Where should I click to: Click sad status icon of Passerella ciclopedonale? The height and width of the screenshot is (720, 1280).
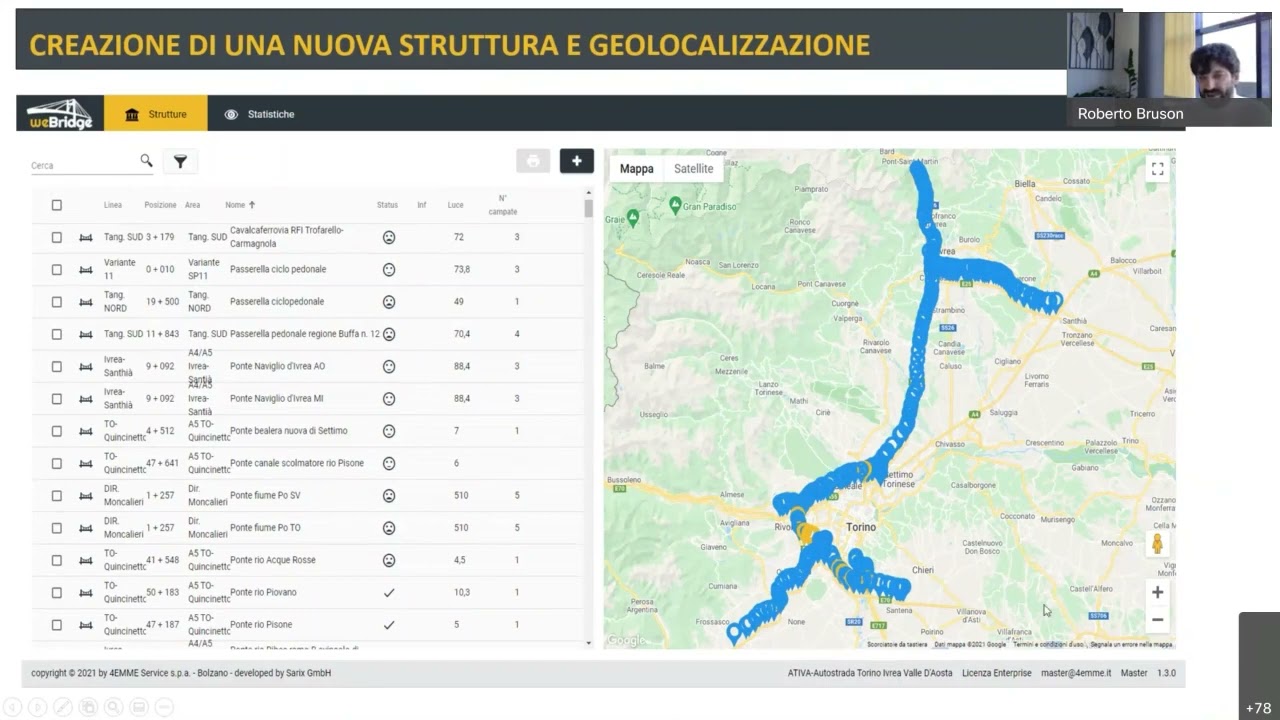(x=389, y=302)
